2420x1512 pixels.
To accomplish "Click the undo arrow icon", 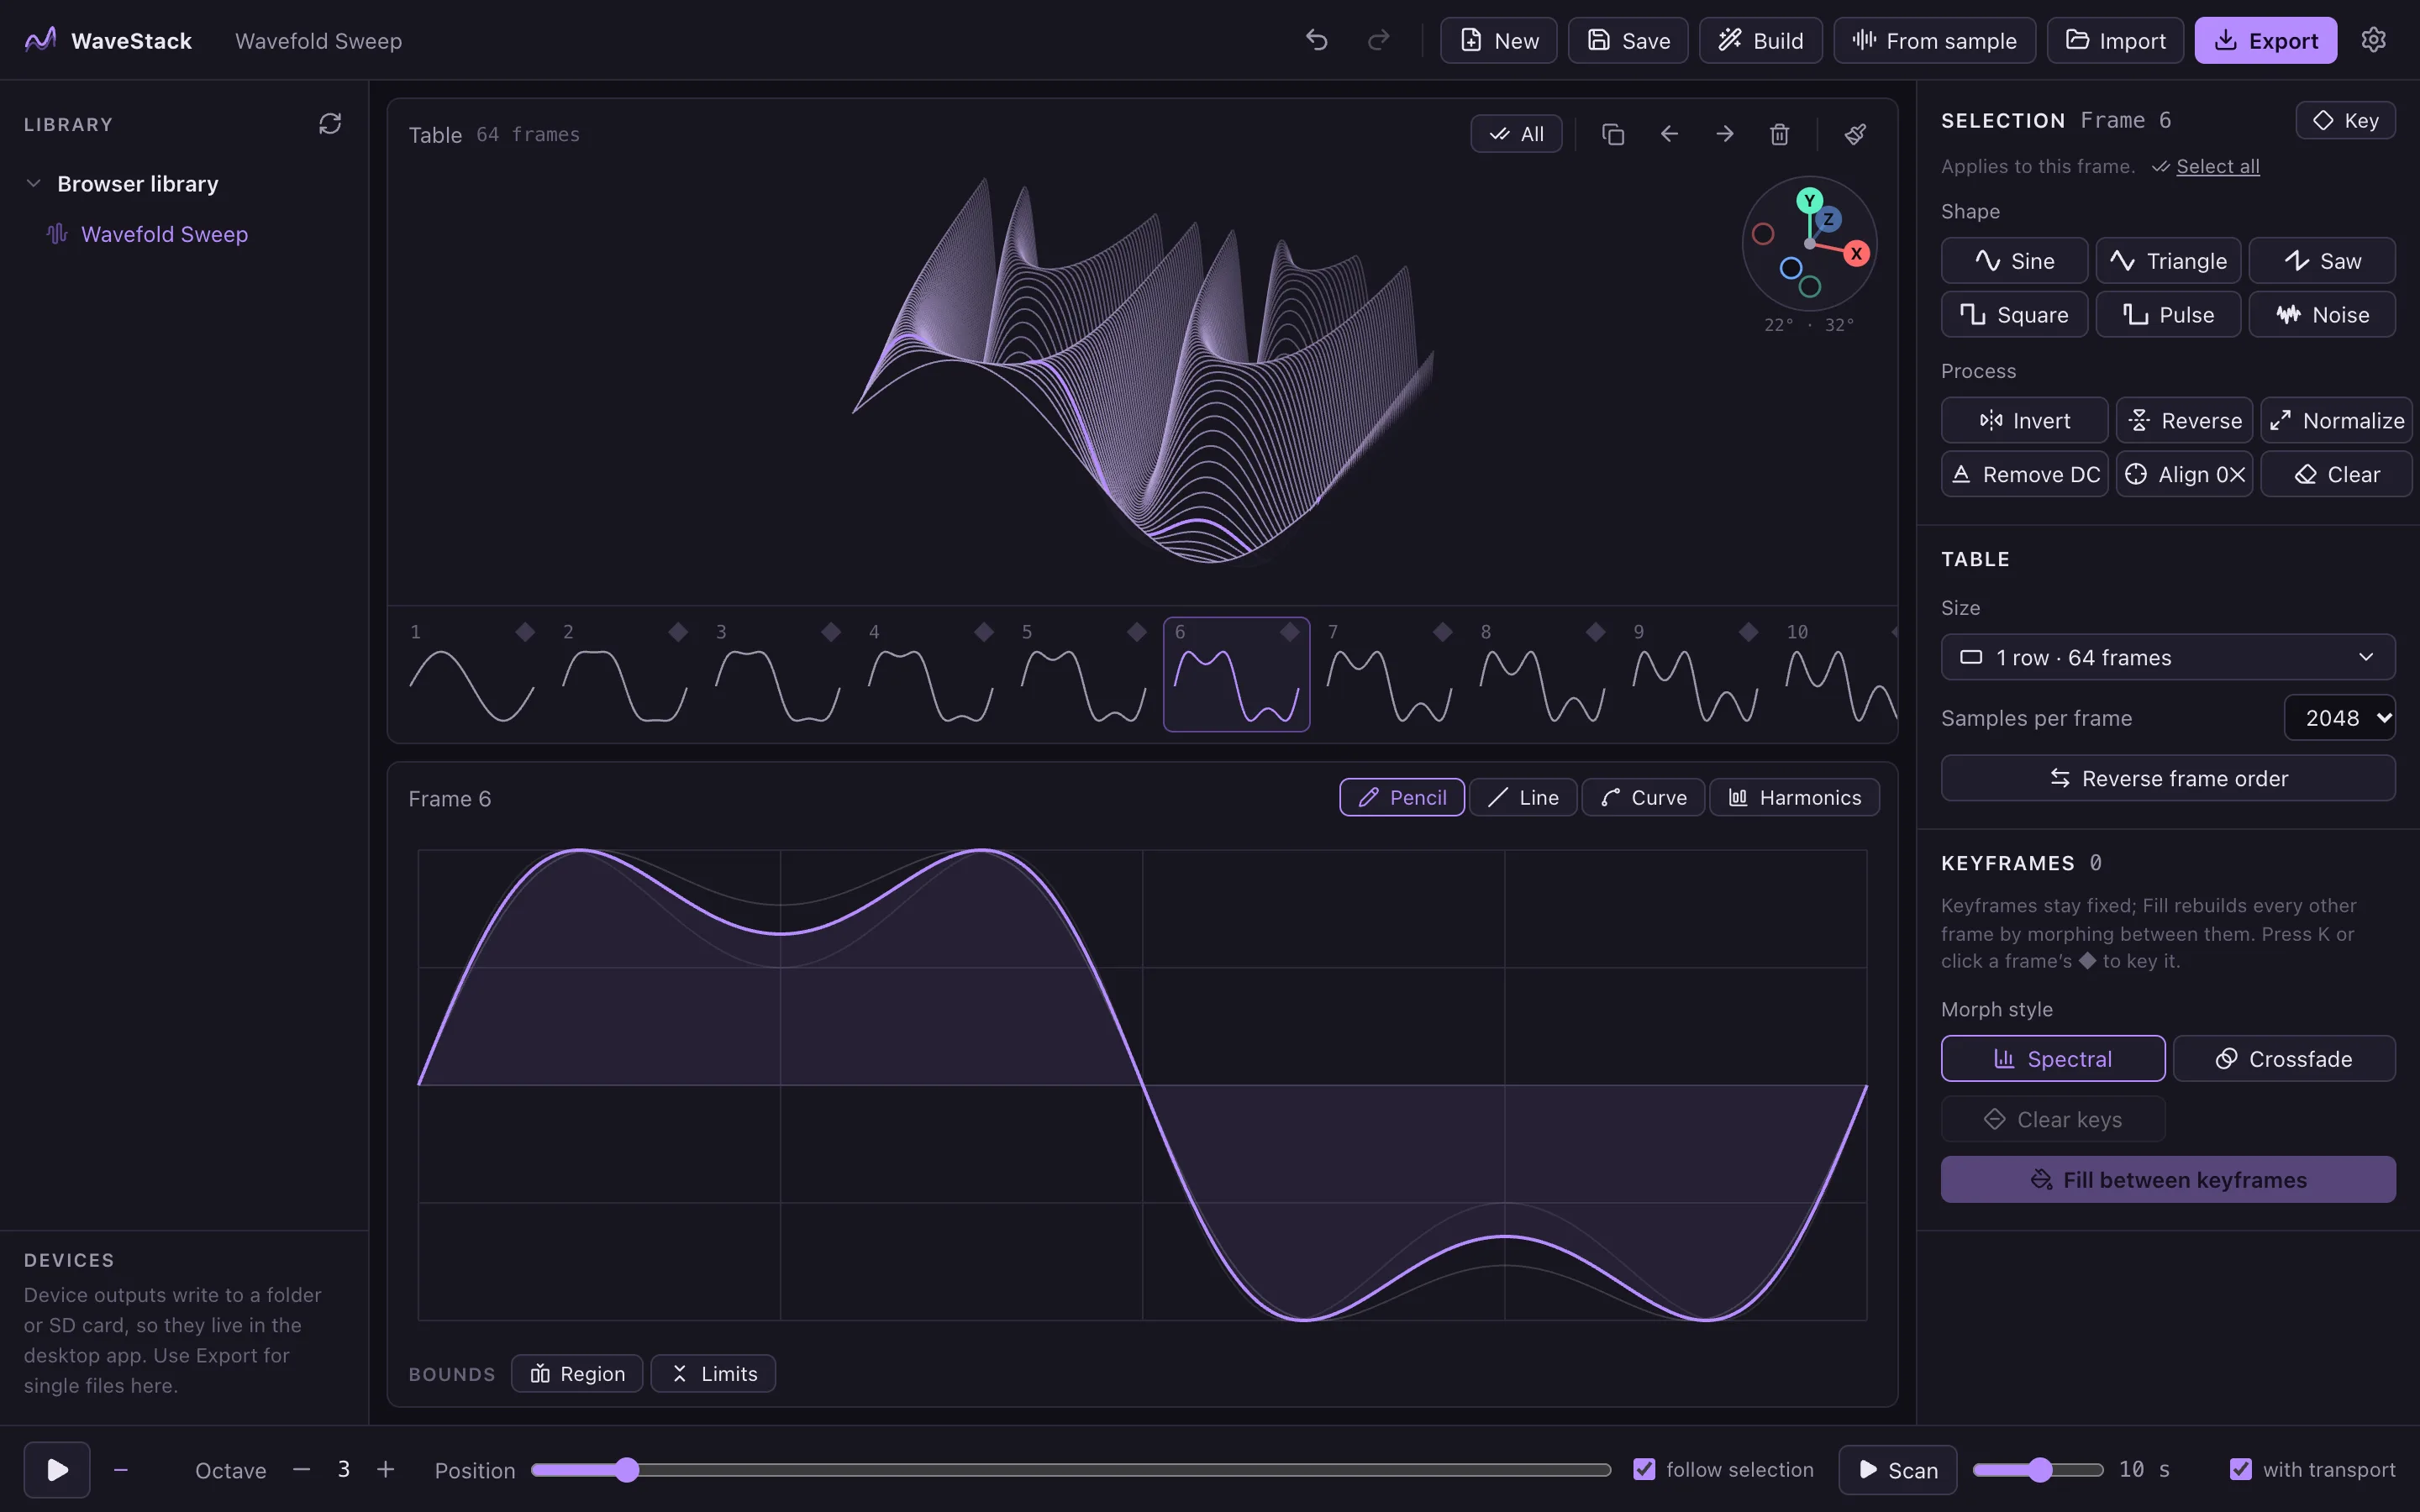I will coord(1316,40).
